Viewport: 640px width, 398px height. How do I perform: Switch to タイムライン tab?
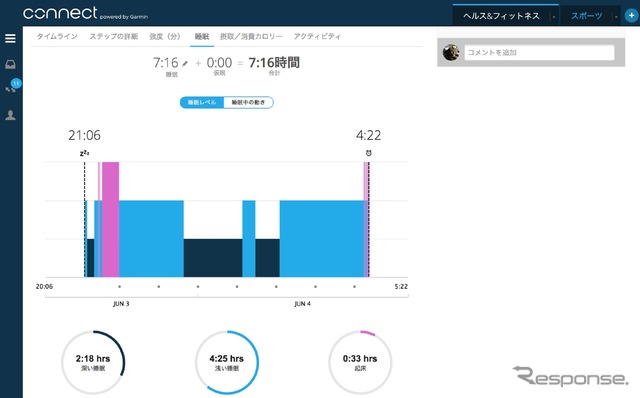(x=57, y=36)
